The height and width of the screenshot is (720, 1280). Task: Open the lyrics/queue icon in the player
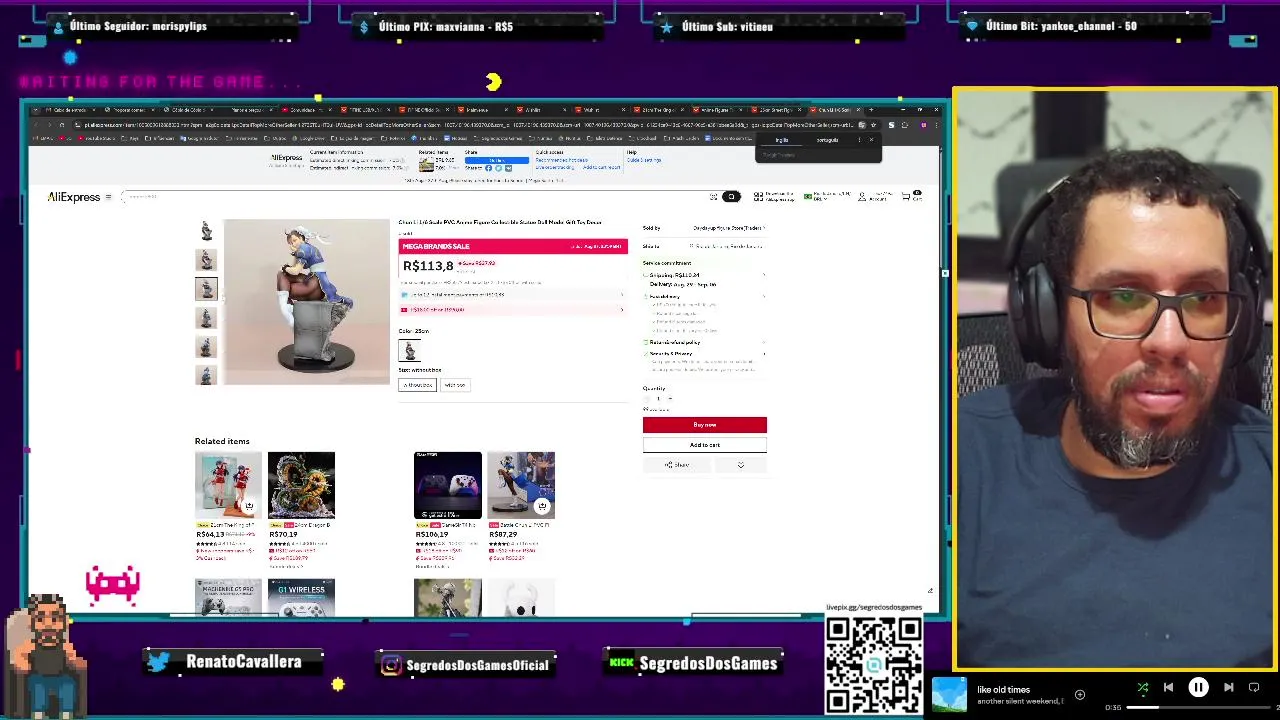click(x=1255, y=687)
